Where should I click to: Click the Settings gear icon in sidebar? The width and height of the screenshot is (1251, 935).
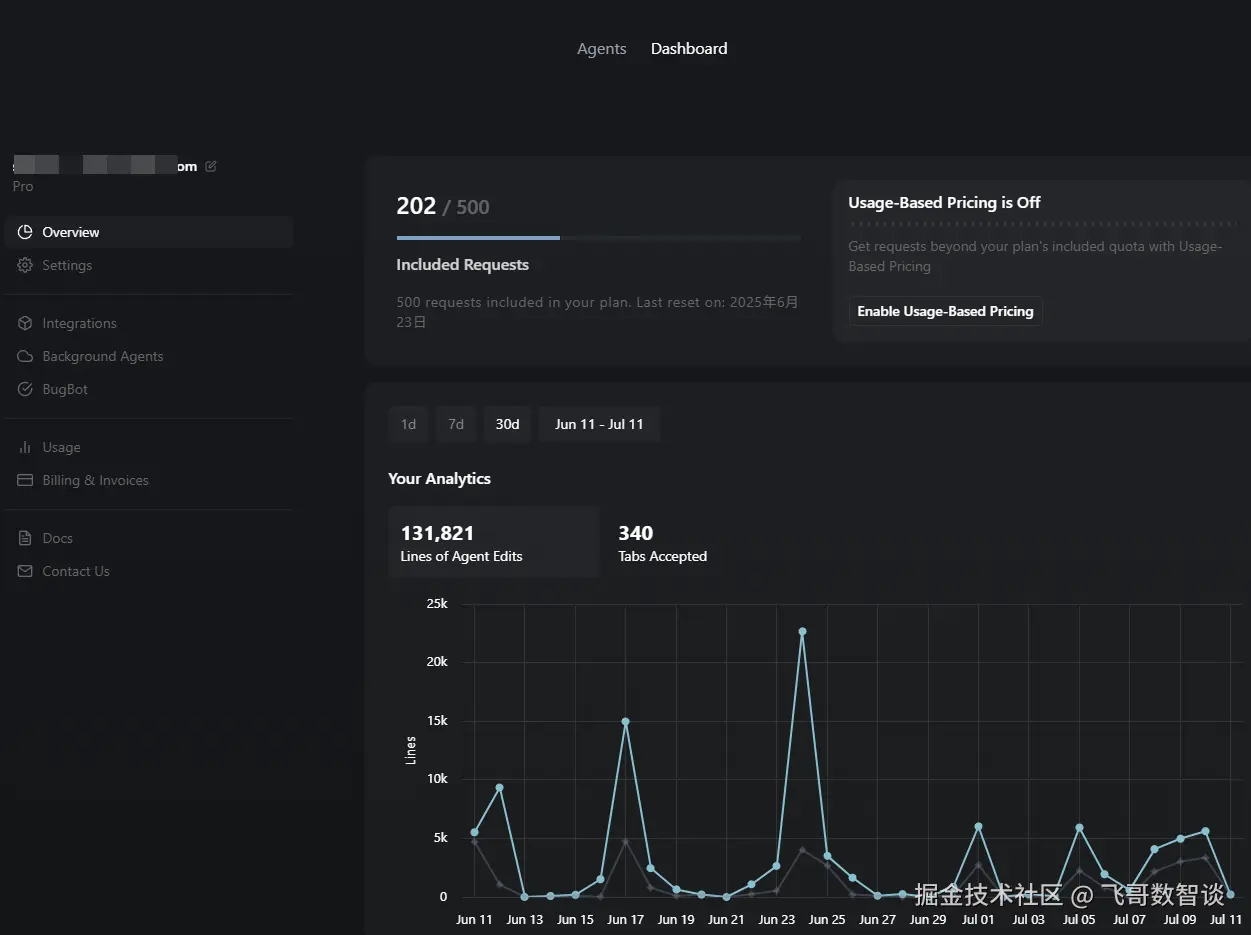tap(25, 265)
